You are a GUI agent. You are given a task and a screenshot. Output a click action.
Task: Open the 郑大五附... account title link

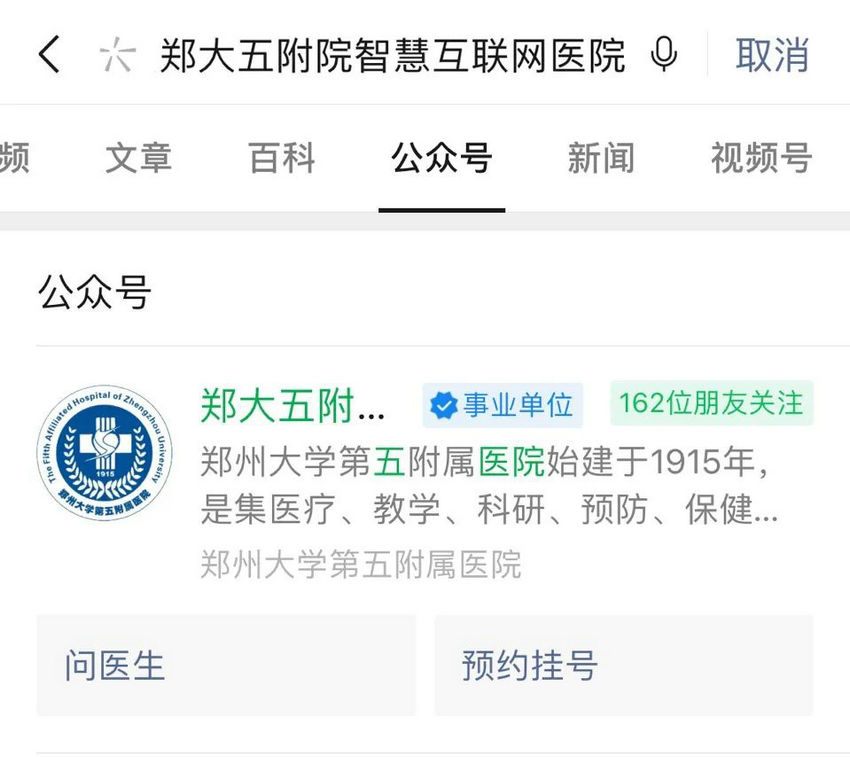[293, 406]
